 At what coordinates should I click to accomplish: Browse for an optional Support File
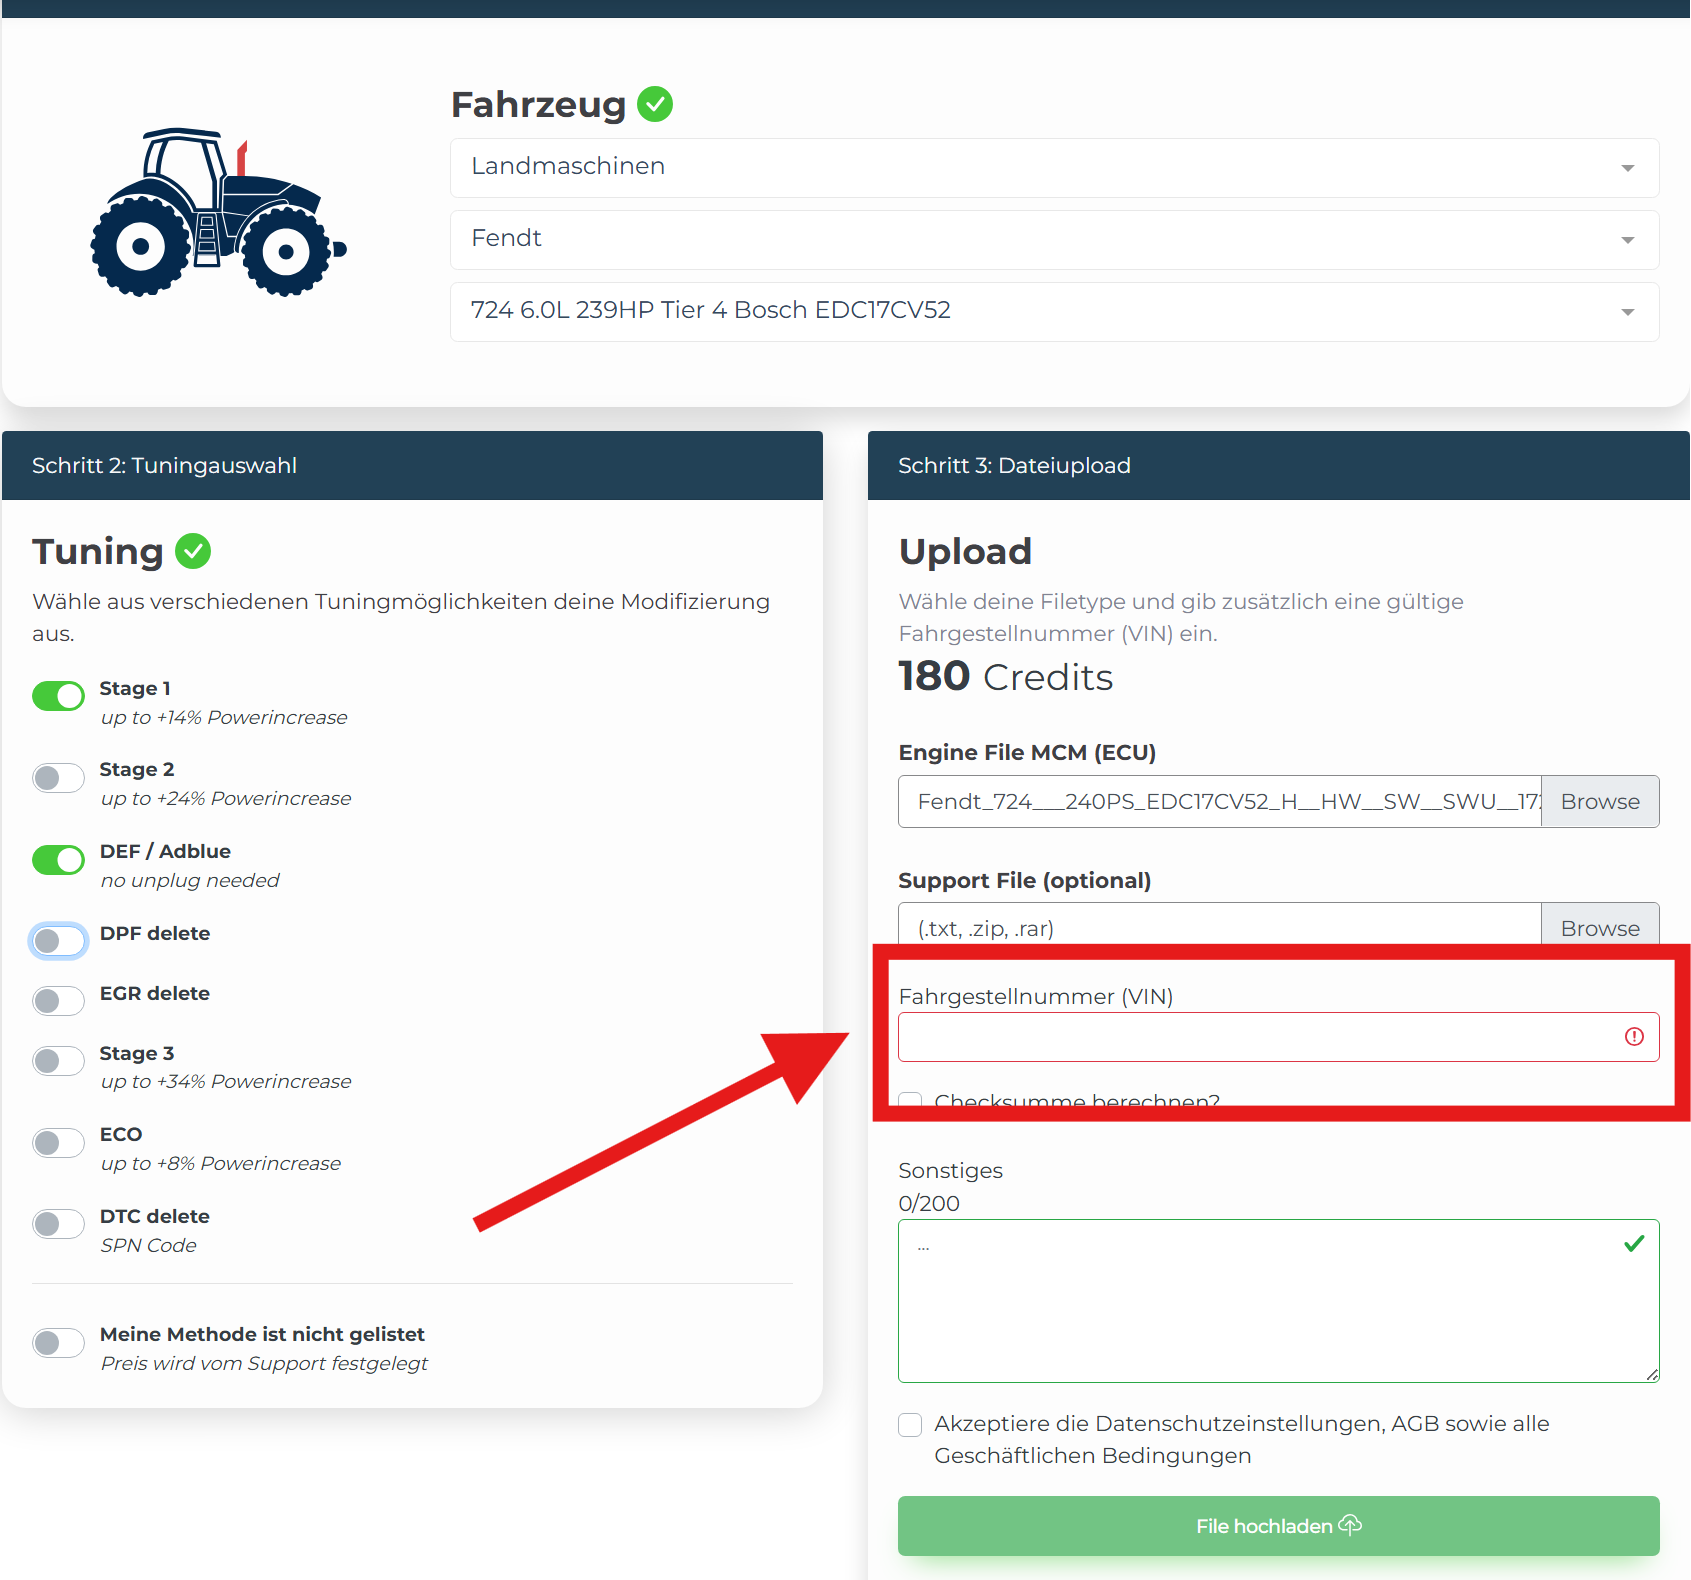coord(1600,924)
